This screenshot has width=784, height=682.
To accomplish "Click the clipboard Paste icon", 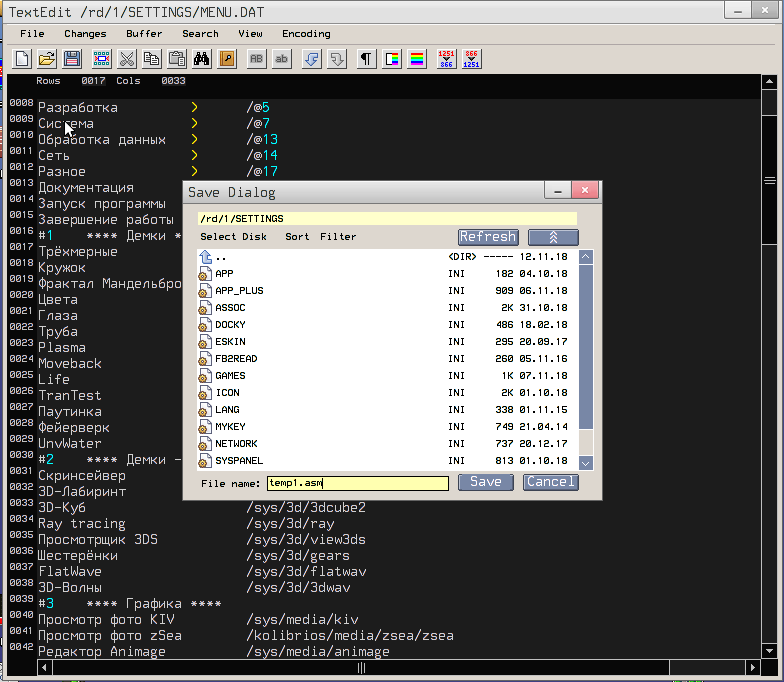I will pos(177,59).
